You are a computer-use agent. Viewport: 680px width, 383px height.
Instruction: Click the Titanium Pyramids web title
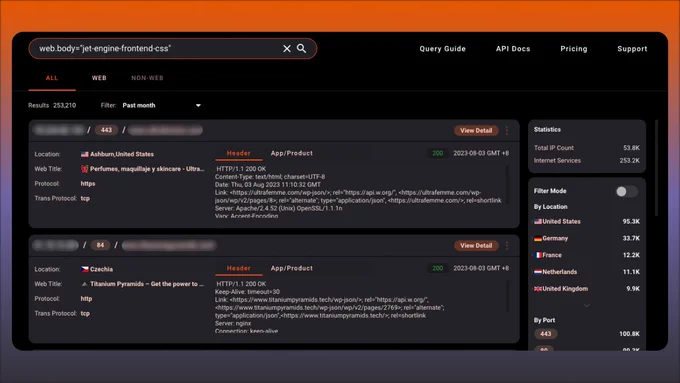click(147, 284)
